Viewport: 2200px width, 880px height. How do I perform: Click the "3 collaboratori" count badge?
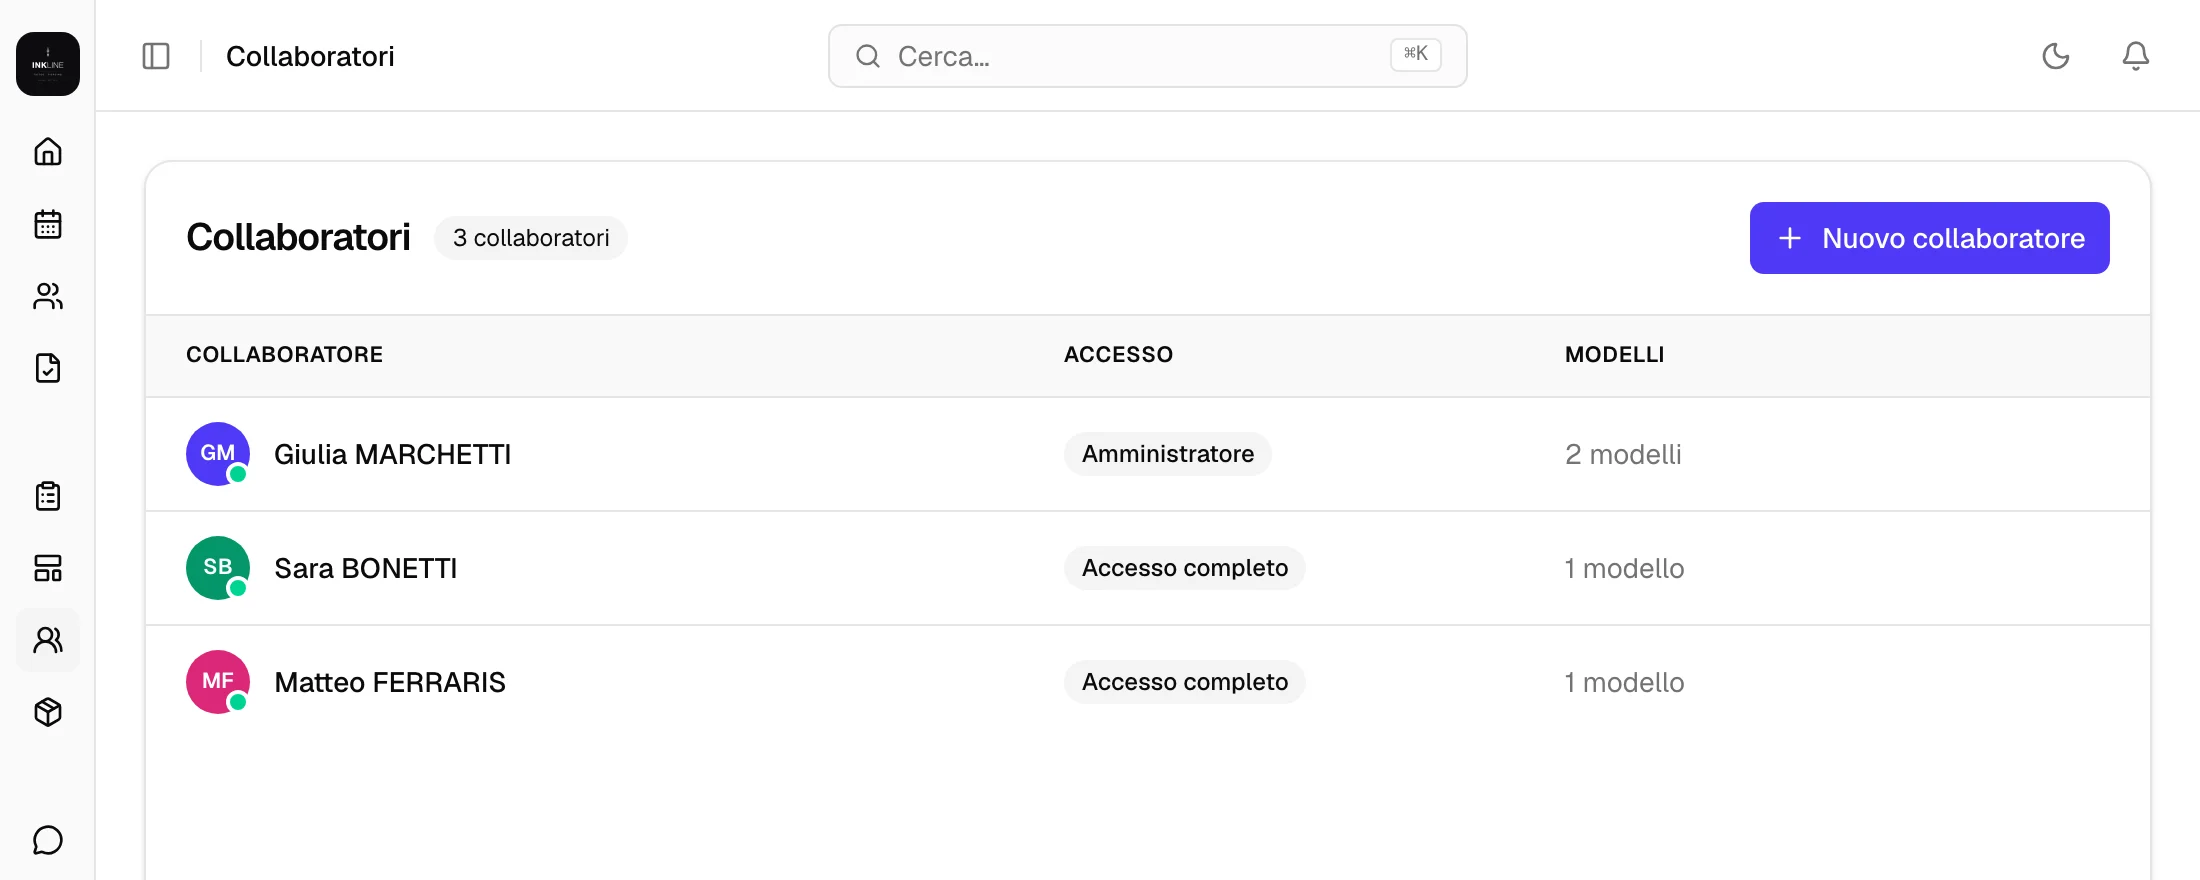531,238
